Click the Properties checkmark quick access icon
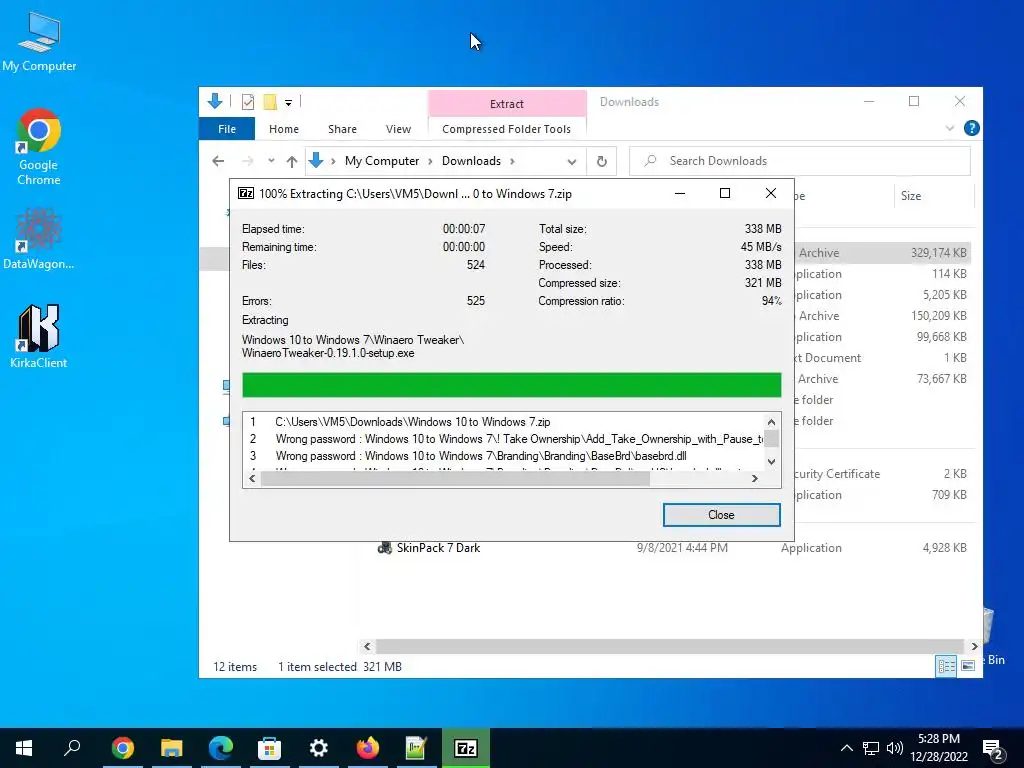The height and width of the screenshot is (768, 1024). tap(248, 102)
